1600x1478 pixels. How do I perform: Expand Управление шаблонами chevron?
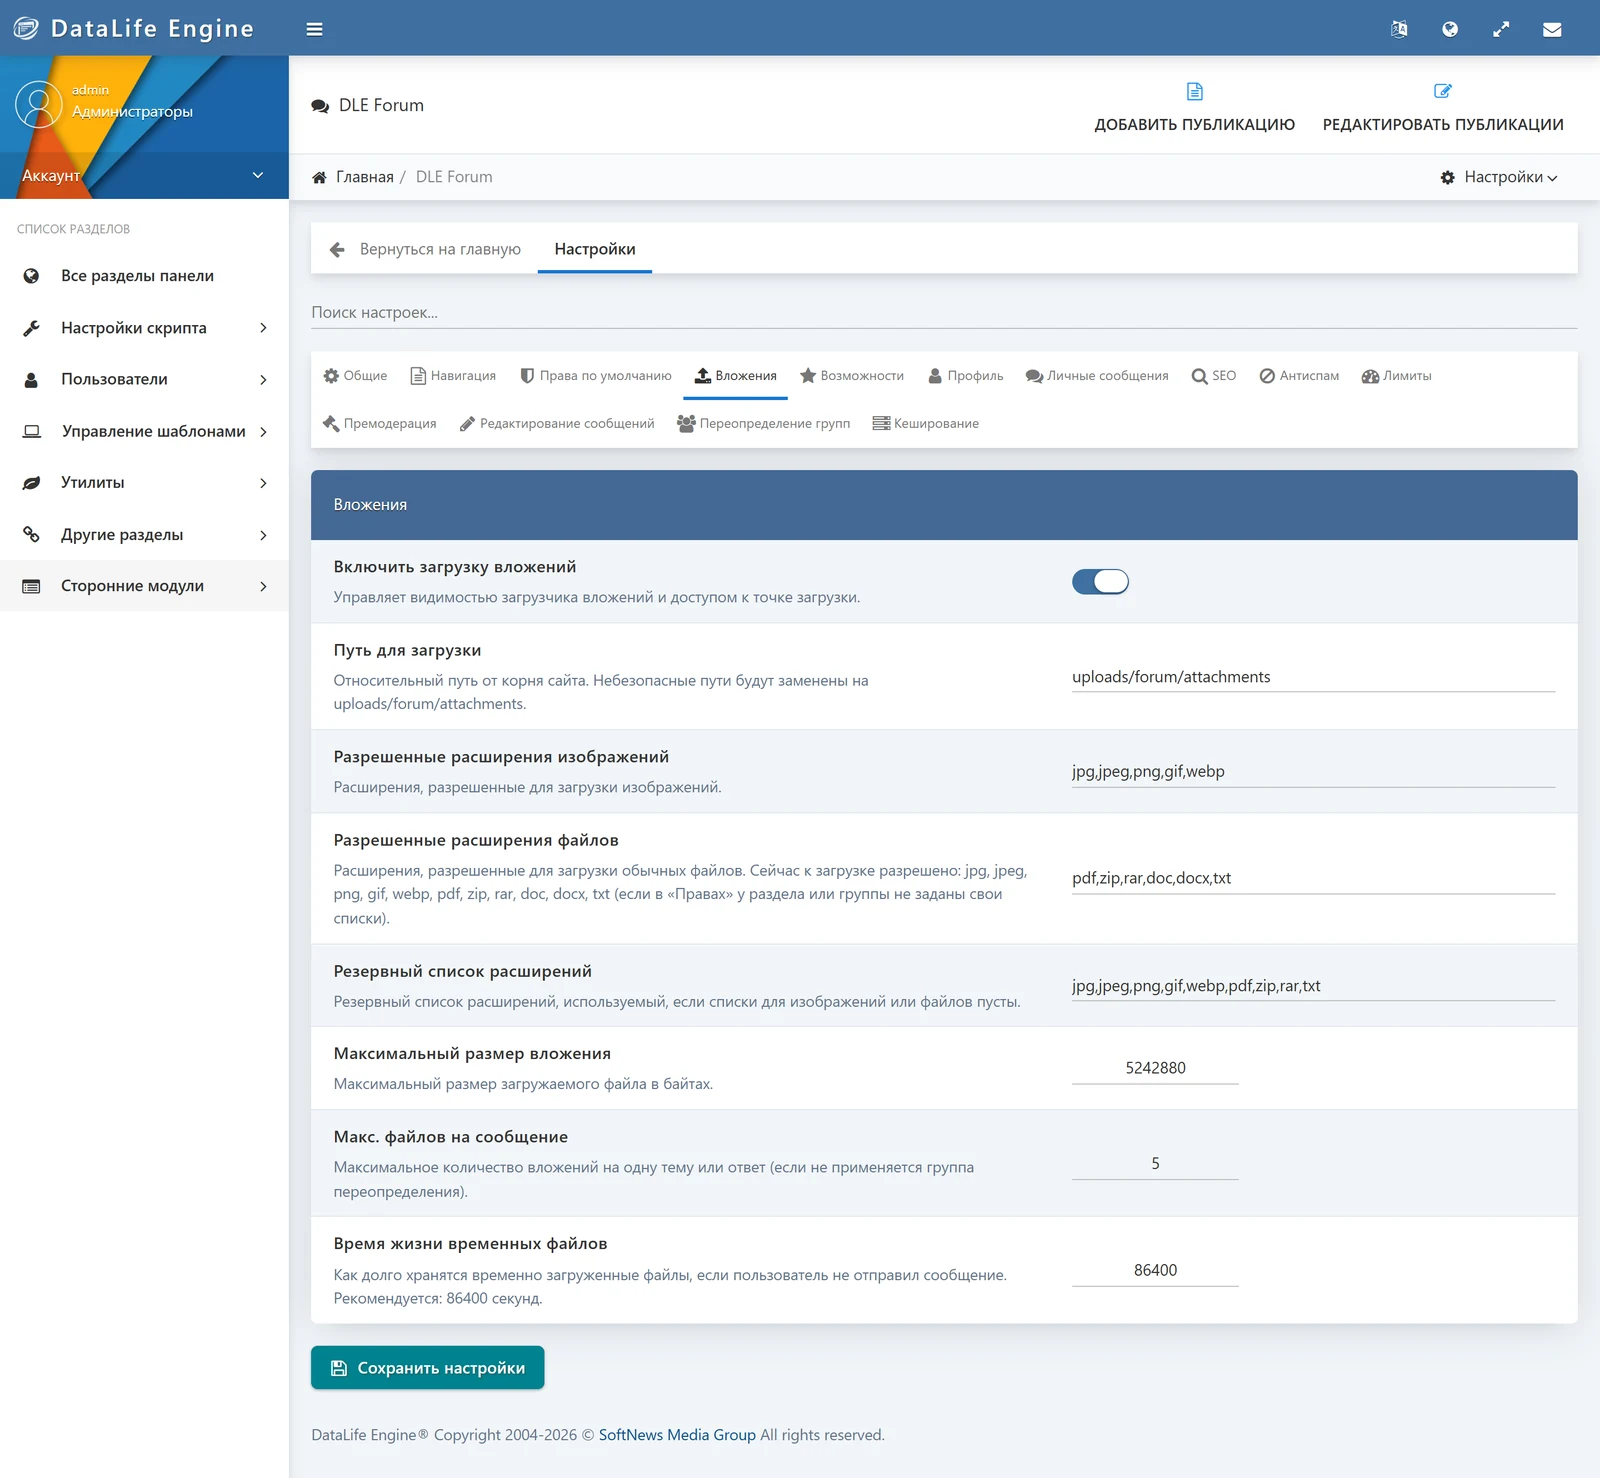click(263, 432)
